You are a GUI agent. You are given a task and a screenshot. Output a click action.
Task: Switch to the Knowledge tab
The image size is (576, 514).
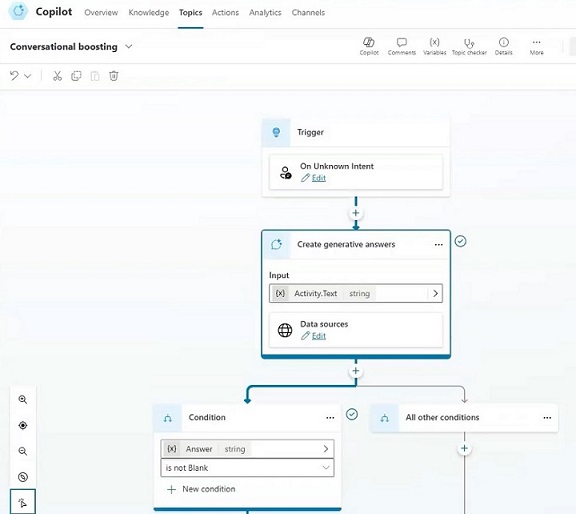pos(149,12)
